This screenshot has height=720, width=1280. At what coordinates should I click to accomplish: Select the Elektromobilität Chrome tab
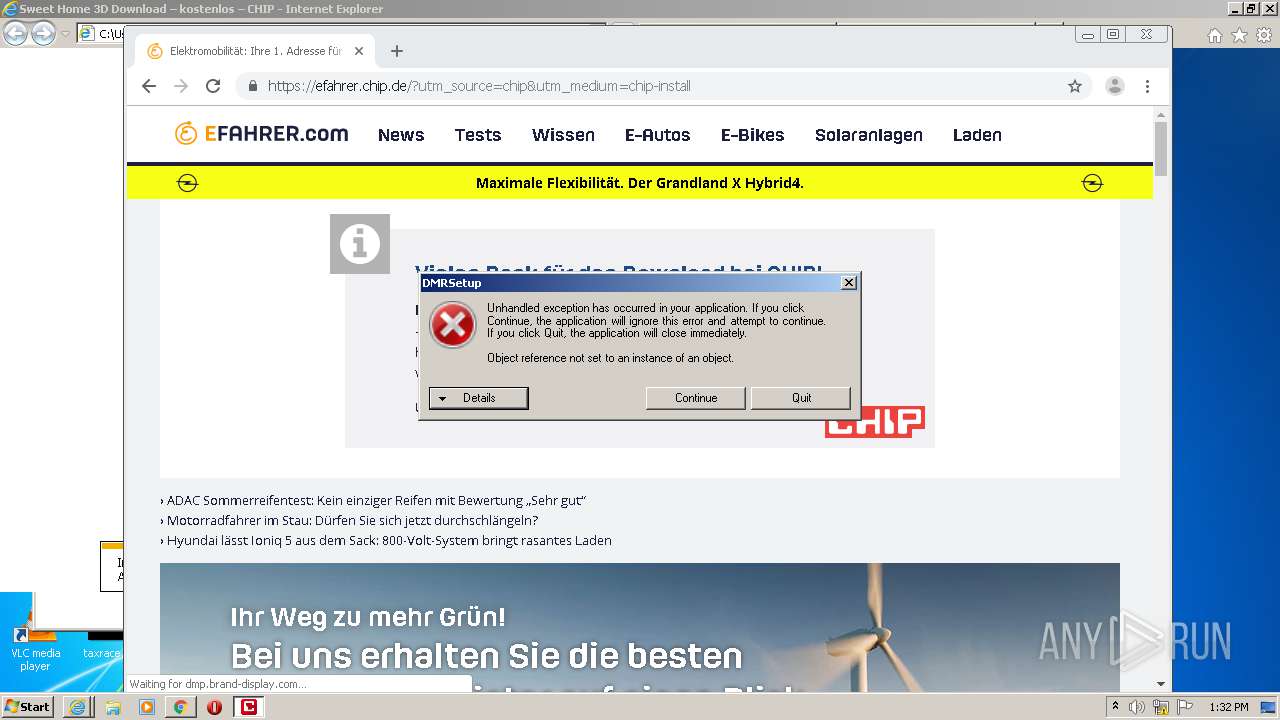tap(256, 51)
